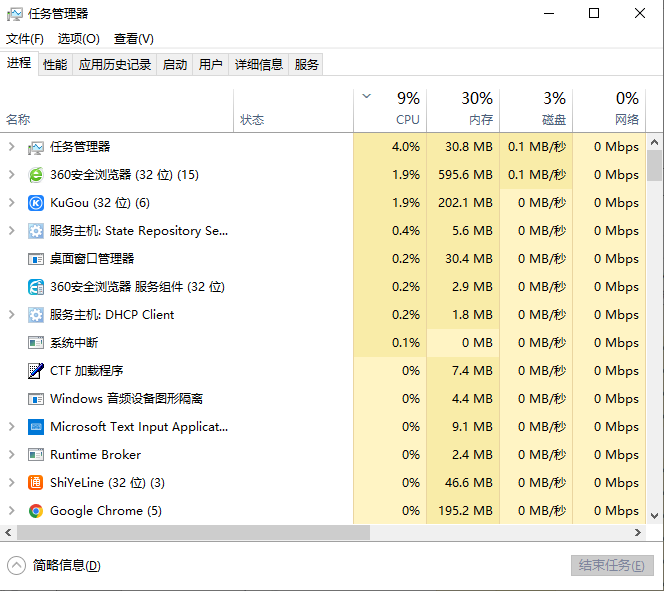664x591 pixels.
Task: Switch to the 性能 tab
Action: pos(55,65)
